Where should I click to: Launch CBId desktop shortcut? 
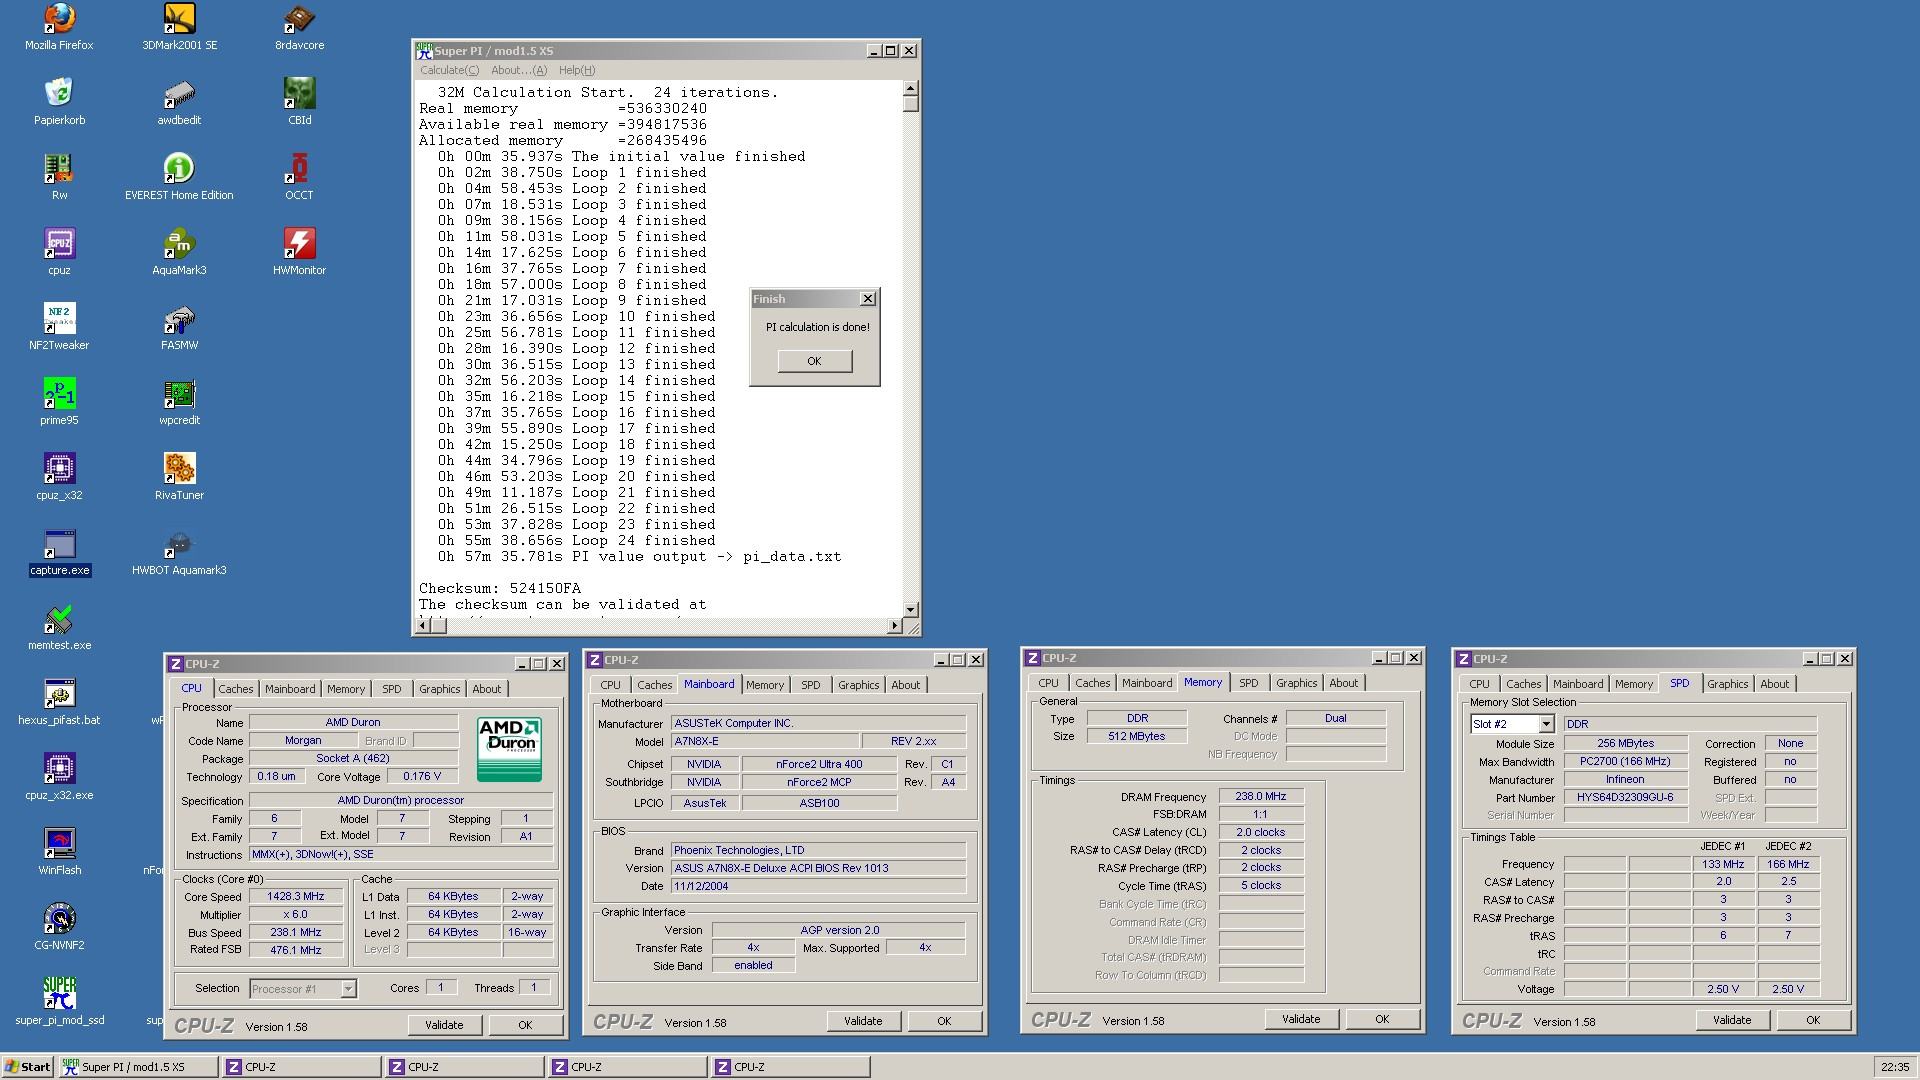coord(299,102)
